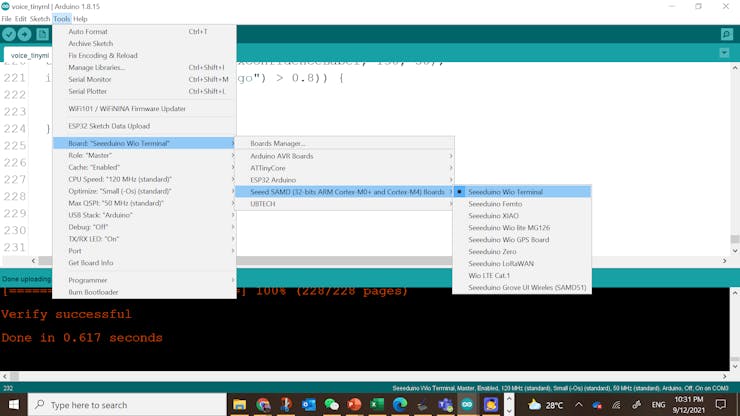Show hidden tray icons chevron
Viewport: 740px width, 416px height.
coord(579,405)
